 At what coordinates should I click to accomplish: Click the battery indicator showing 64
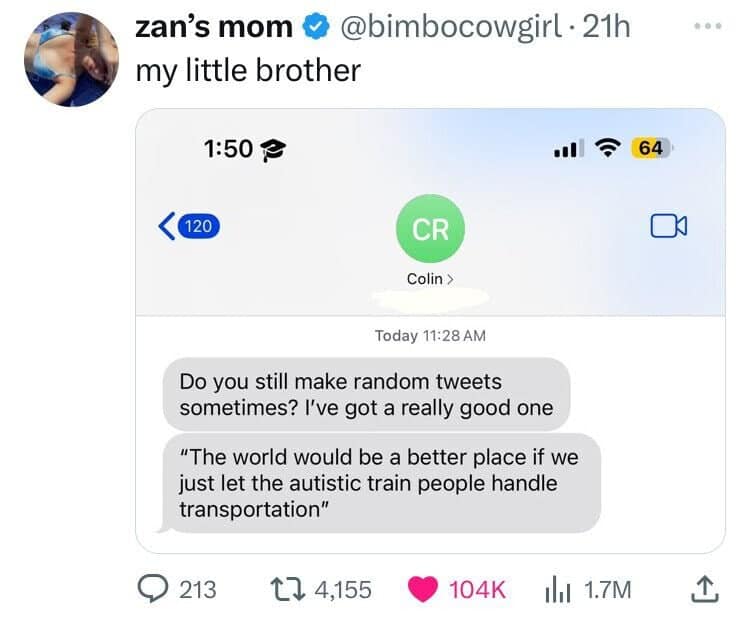click(651, 148)
